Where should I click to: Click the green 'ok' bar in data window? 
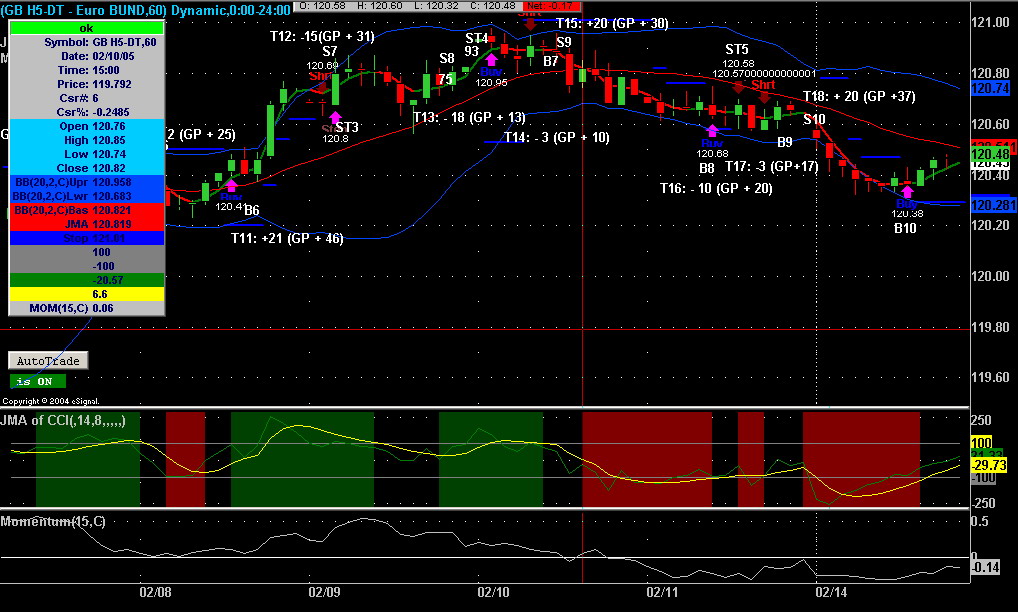tap(86, 28)
